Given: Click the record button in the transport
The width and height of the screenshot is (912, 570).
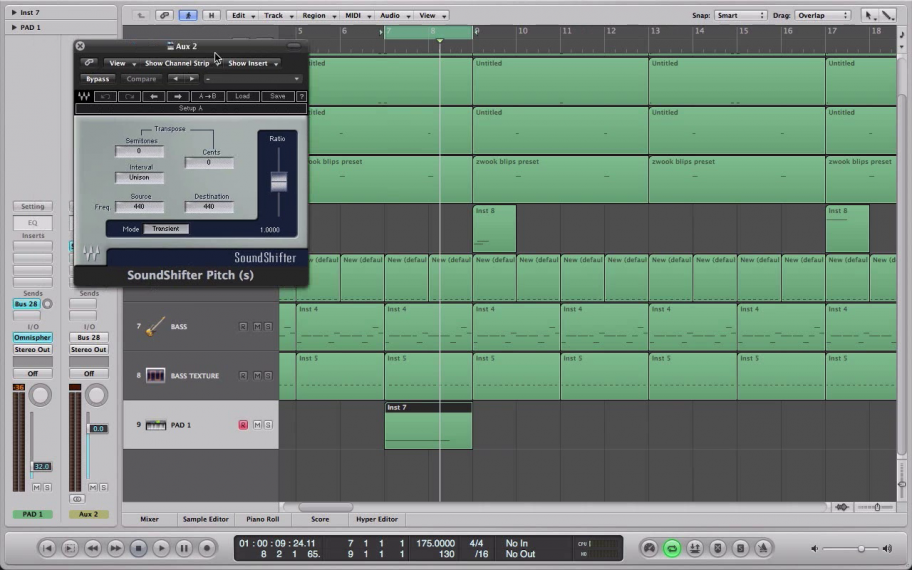Looking at the screenshot, I should click(206, 548).
